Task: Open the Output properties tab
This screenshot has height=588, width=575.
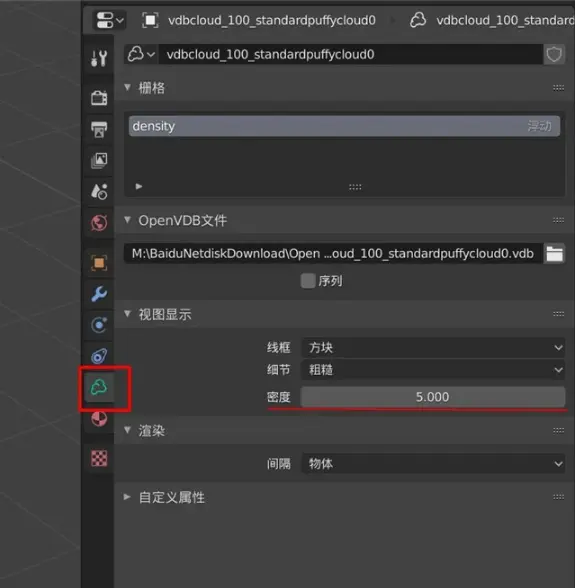Action: 99,129
